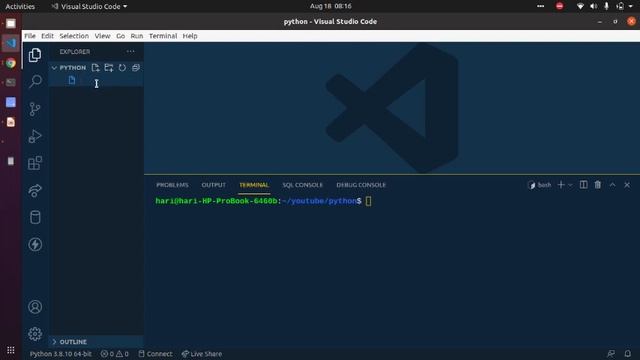Kill terminal with trash icon

click(x=598, y=185)
